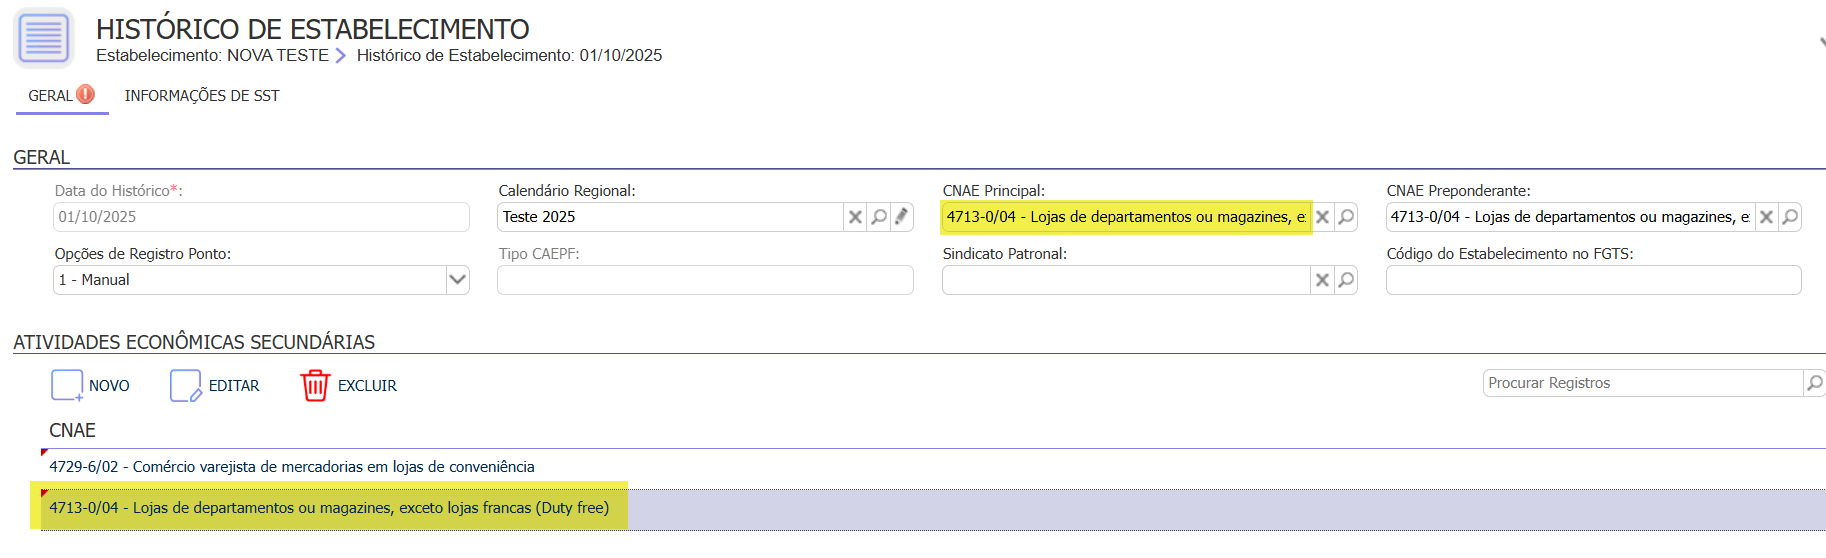Screen dimensions: 1826x558
Task: Clear the CNAE Preponderante field
Action: (1766, 217)
